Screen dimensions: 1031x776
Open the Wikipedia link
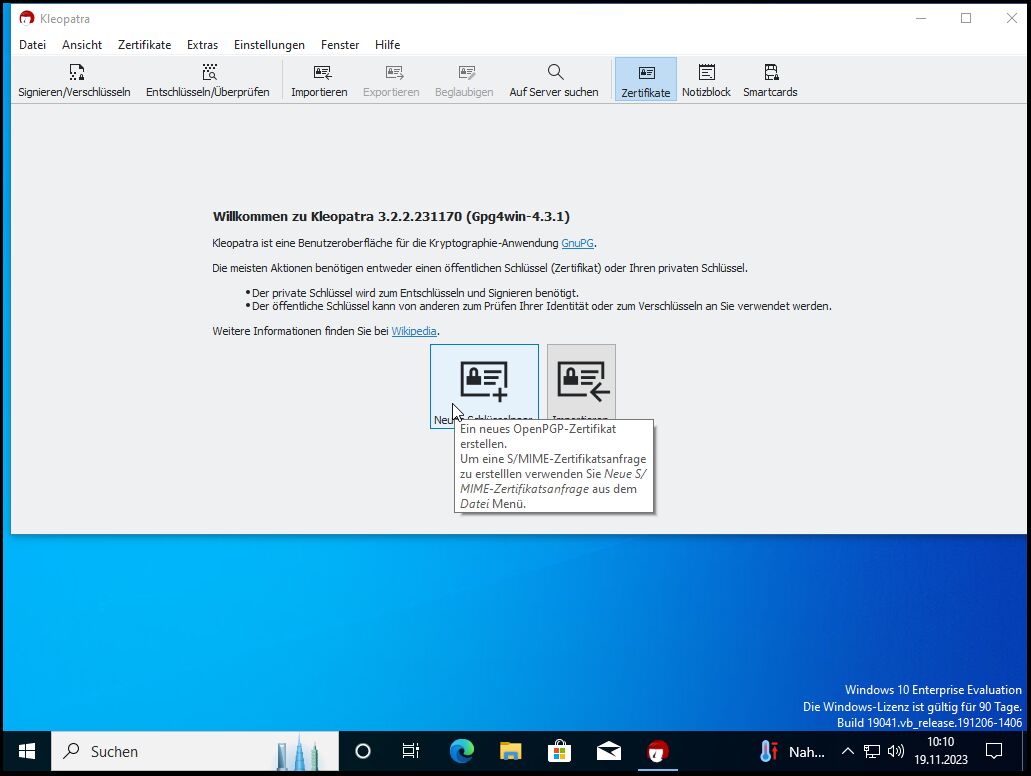click(x=414, y=331)
